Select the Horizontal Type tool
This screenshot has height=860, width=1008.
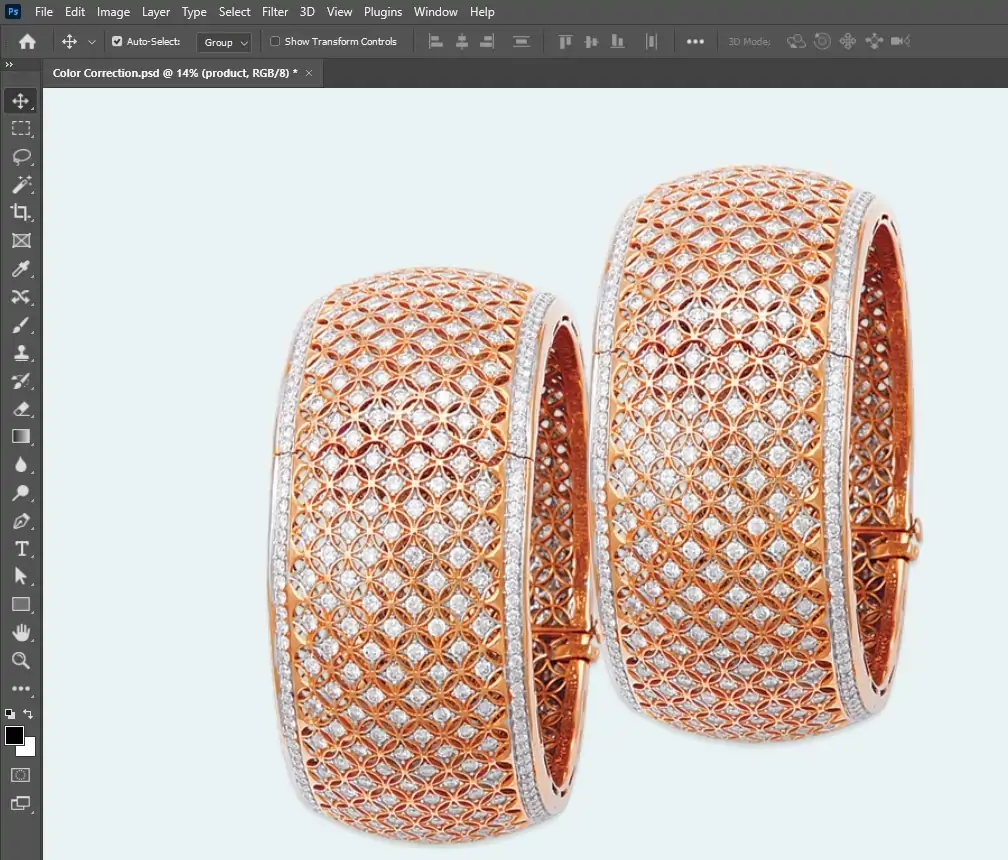[x=21, y=549]
